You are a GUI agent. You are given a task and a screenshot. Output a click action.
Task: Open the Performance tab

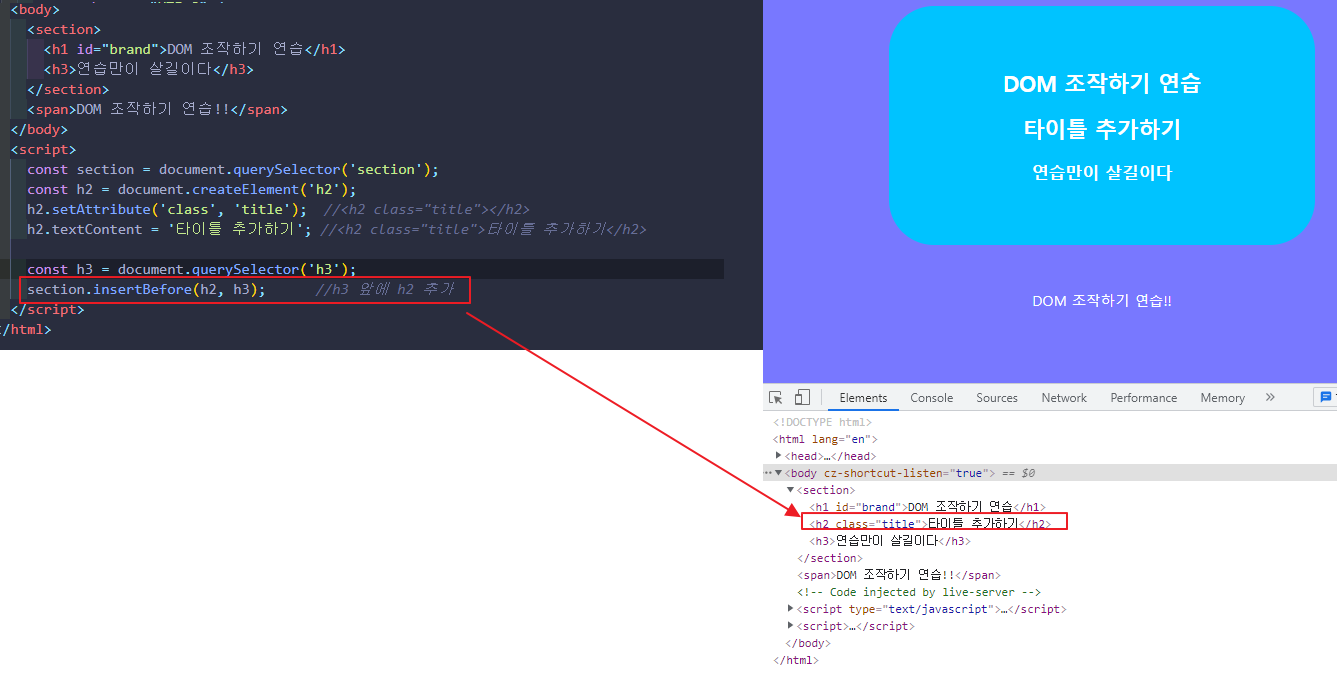click(1143, 397)
